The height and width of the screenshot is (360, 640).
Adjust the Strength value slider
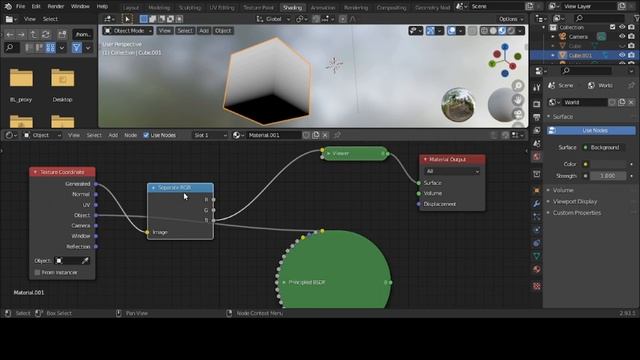(x=608, y=176)
